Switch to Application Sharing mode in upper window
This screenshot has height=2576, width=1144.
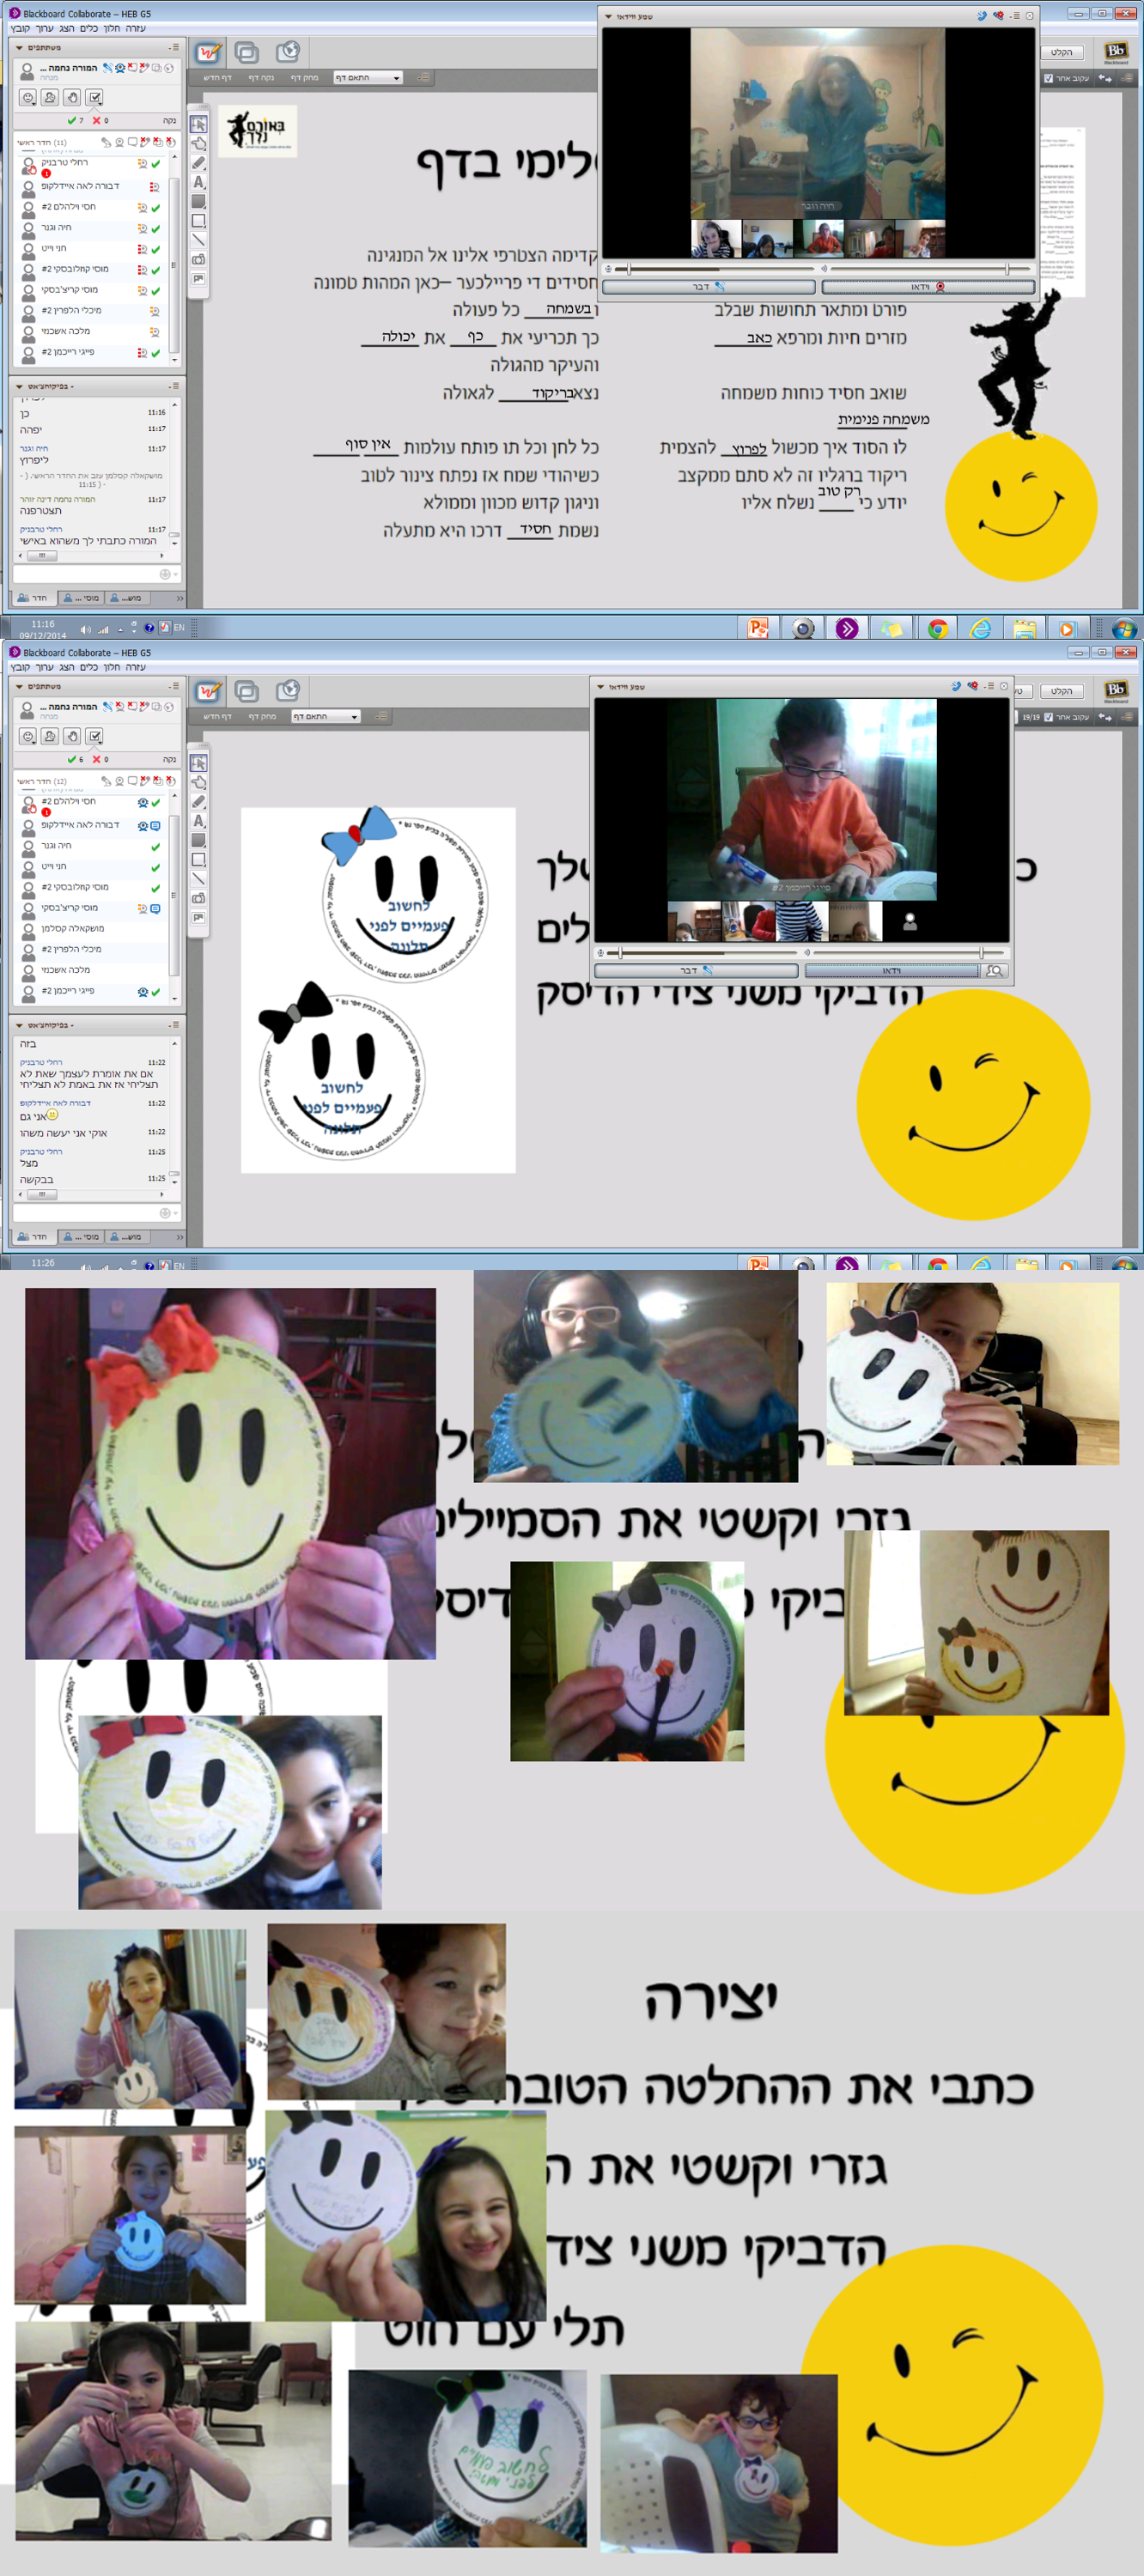[x=247, y=52]
